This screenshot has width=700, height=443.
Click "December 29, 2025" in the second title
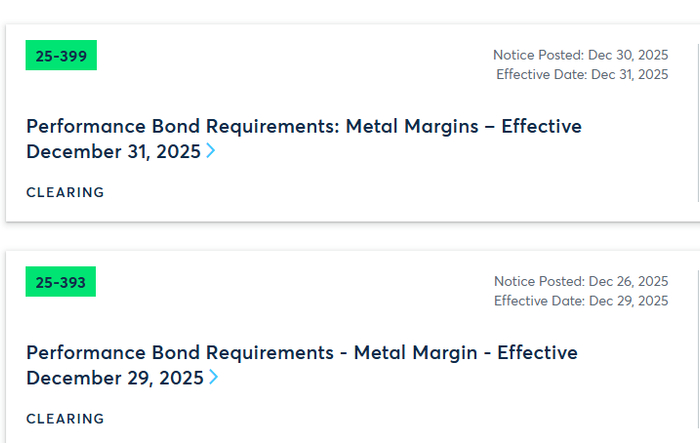(114, 378)
